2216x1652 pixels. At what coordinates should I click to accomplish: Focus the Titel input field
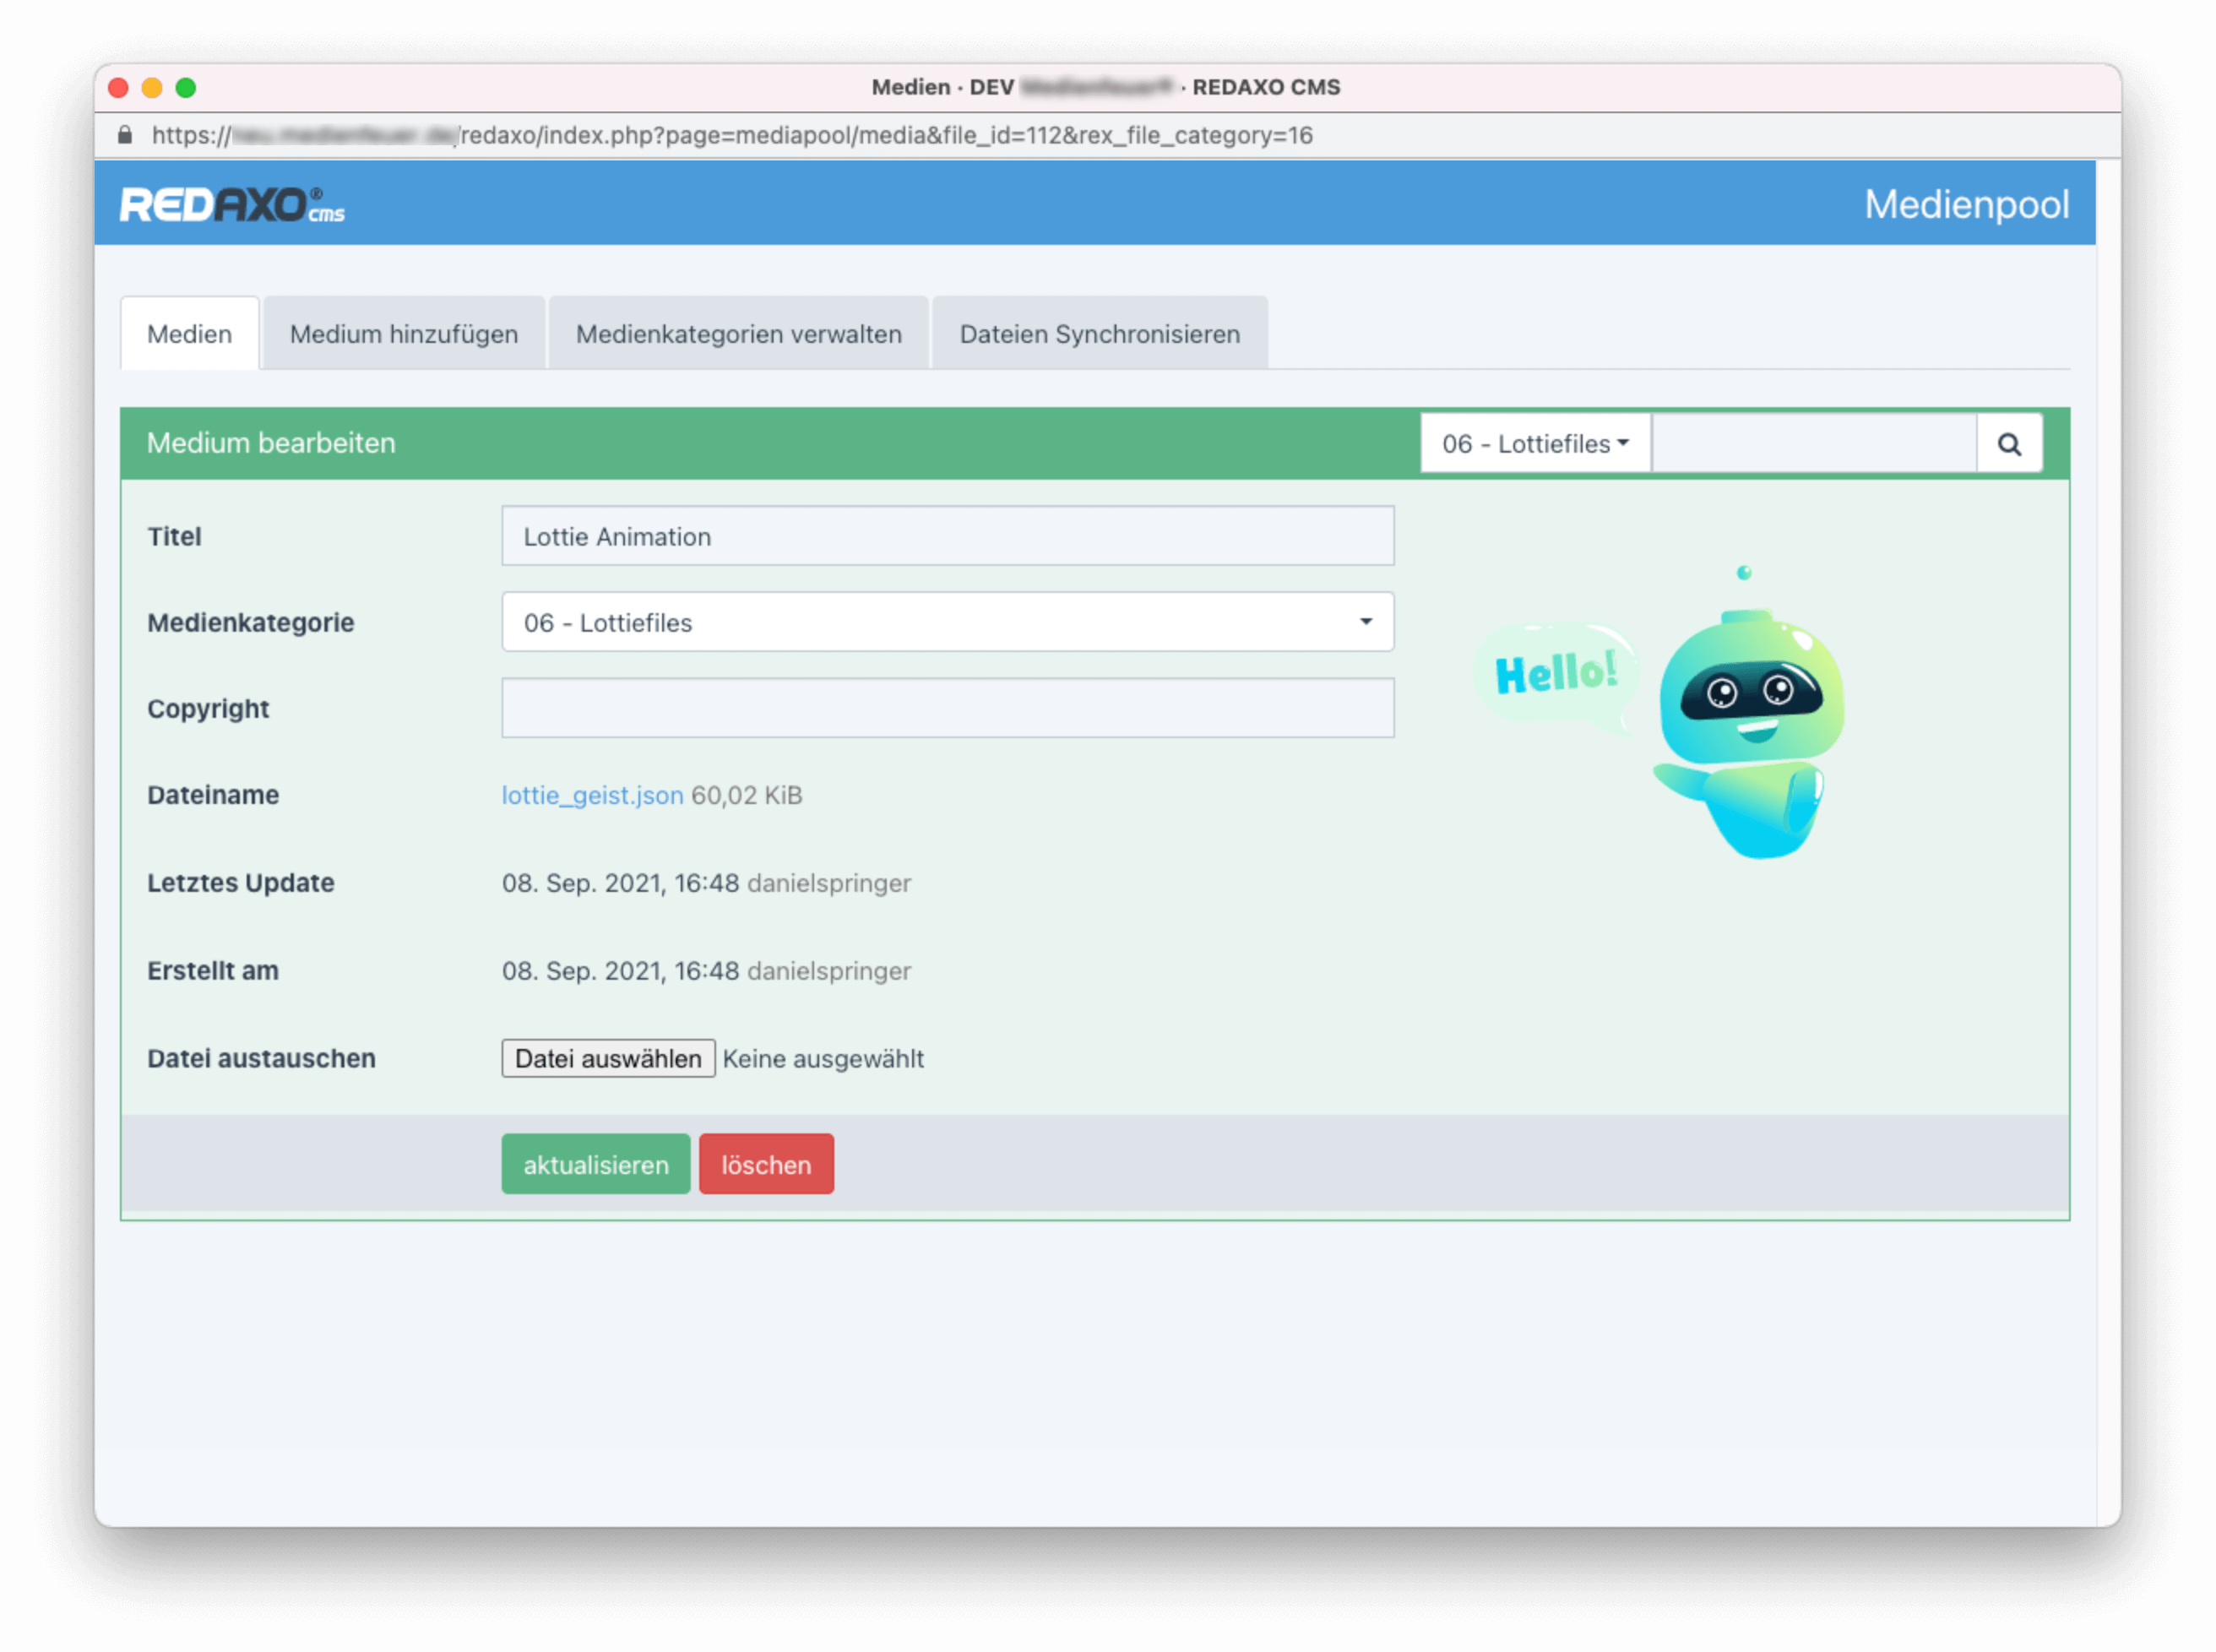coord(947,536)
